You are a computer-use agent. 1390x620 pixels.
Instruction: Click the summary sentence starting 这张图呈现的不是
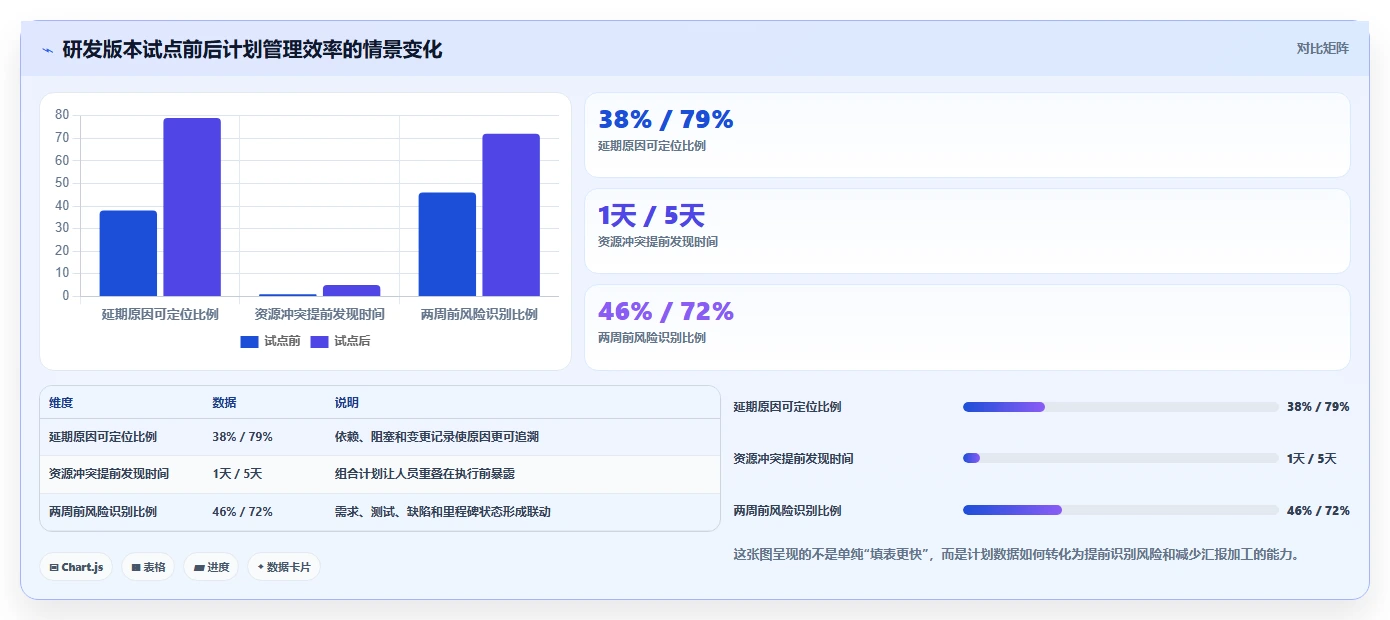(1016, 554)
